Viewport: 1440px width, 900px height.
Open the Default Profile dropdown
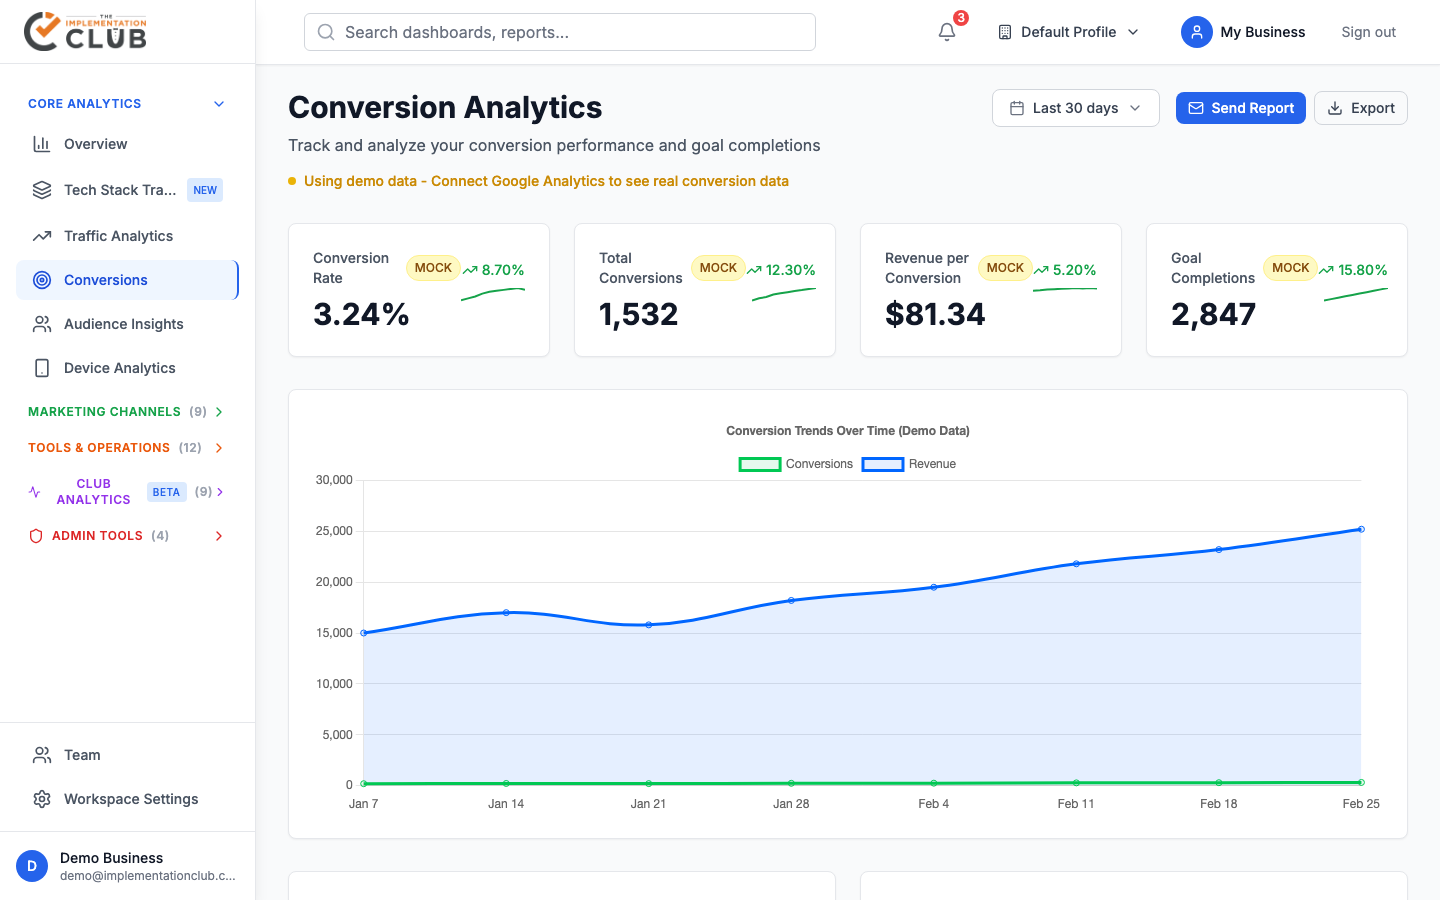coord(1068,32)
